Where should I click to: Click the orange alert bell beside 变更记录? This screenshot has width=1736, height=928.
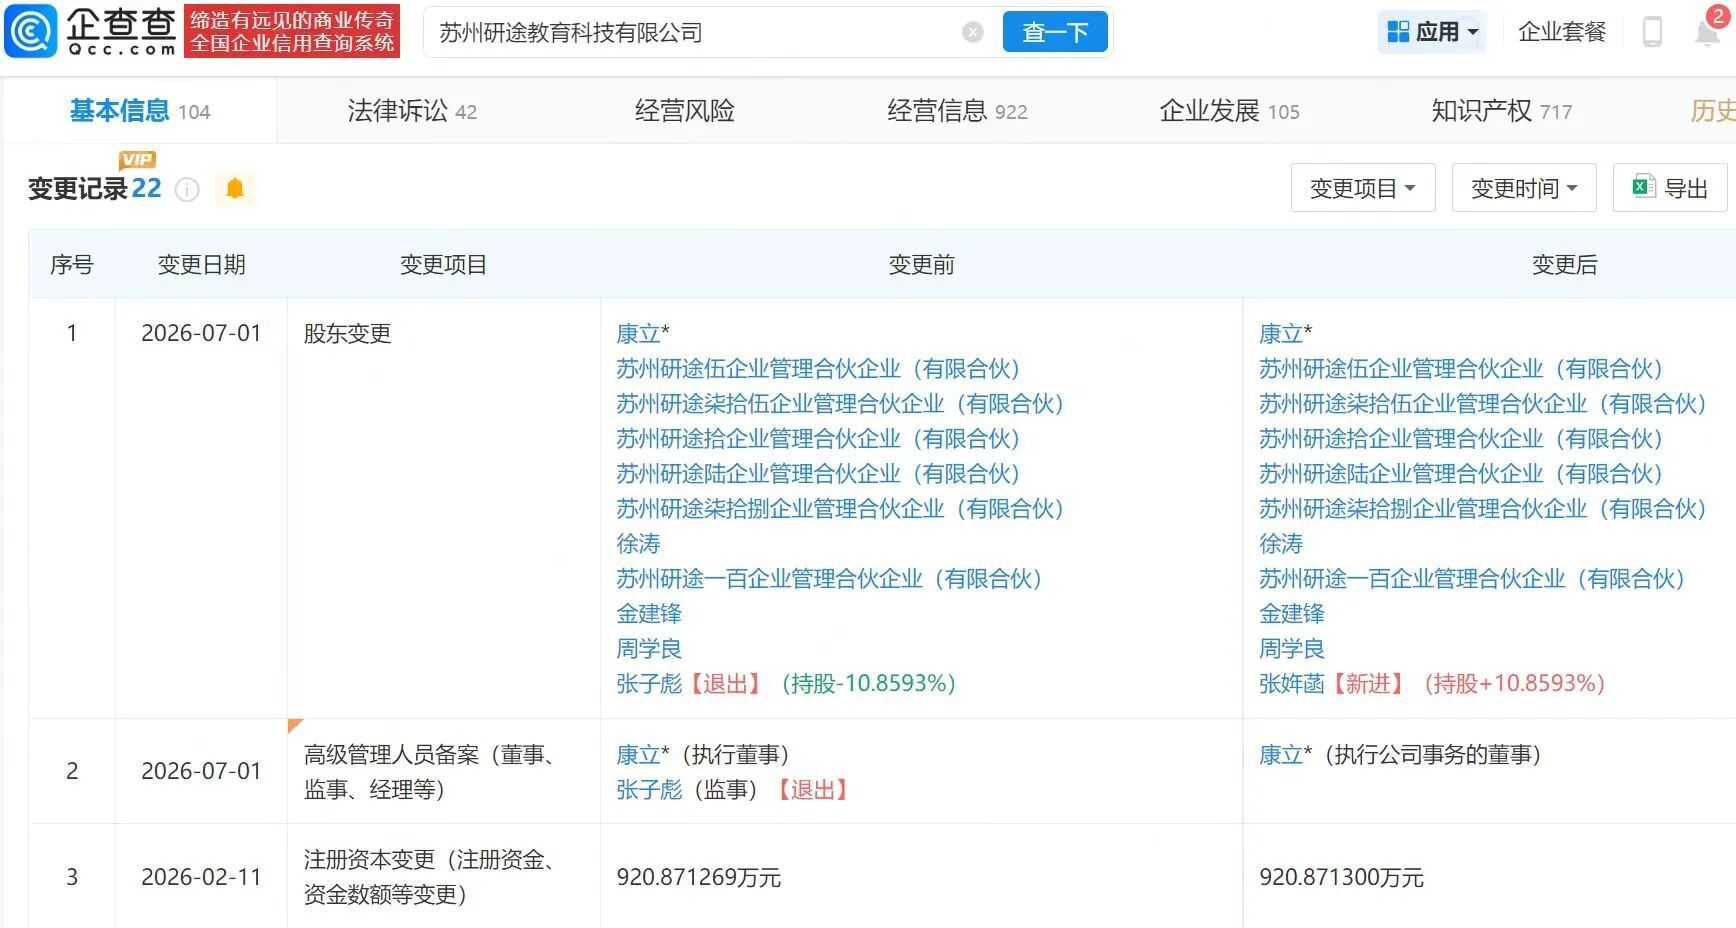[x=235, y=188]
